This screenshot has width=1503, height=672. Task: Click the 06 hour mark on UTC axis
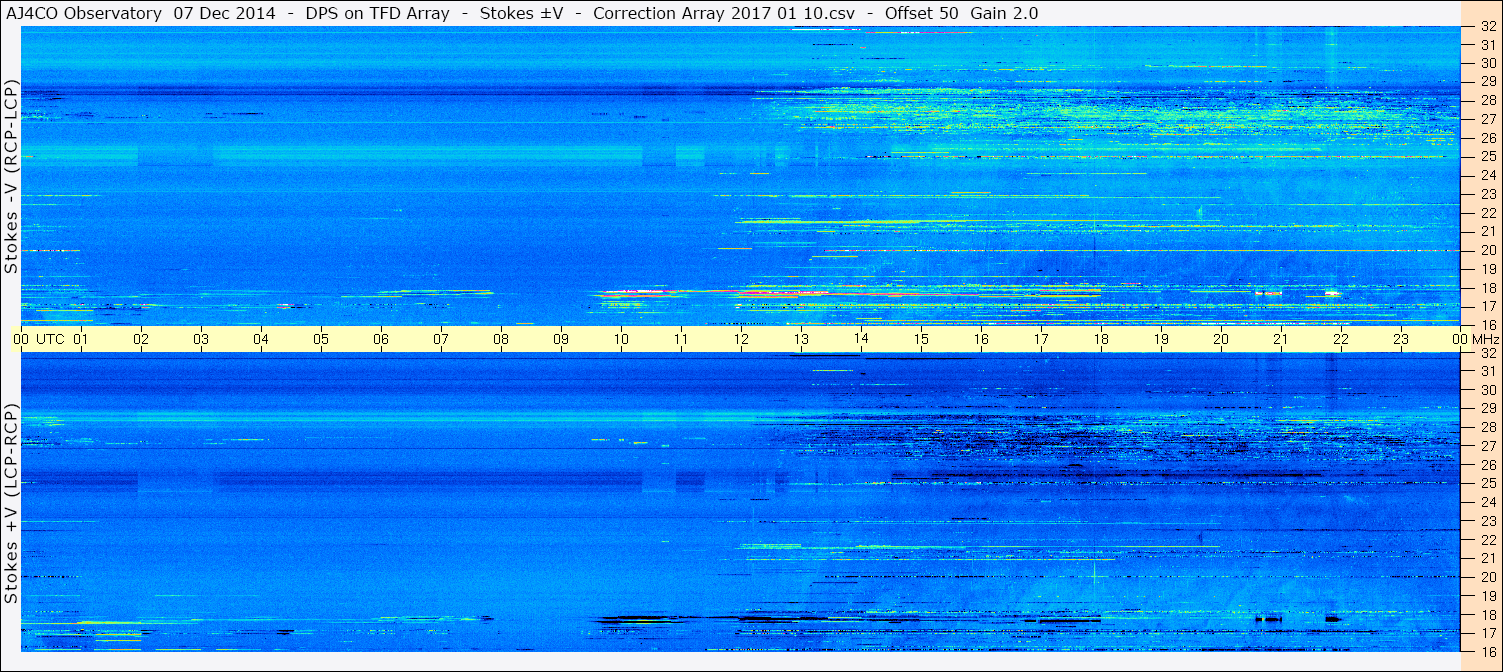coord(381,339)
